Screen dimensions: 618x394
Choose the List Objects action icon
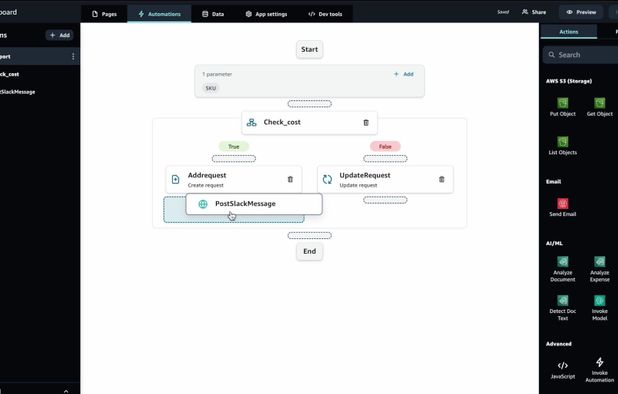(x=562, y=141)
